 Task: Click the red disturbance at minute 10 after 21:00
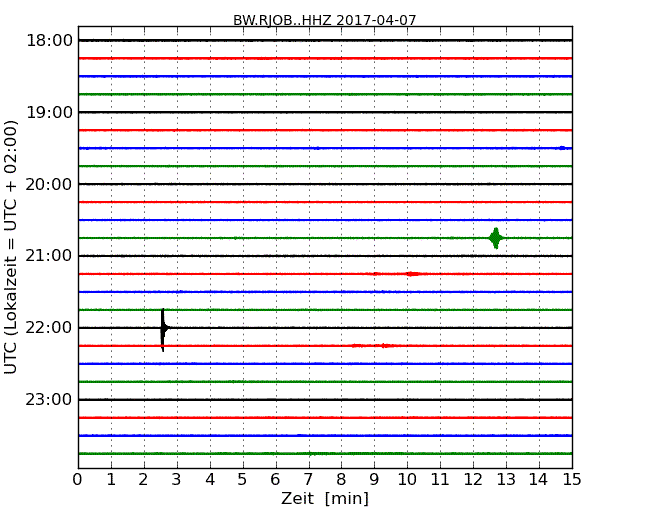pos(412,274)
